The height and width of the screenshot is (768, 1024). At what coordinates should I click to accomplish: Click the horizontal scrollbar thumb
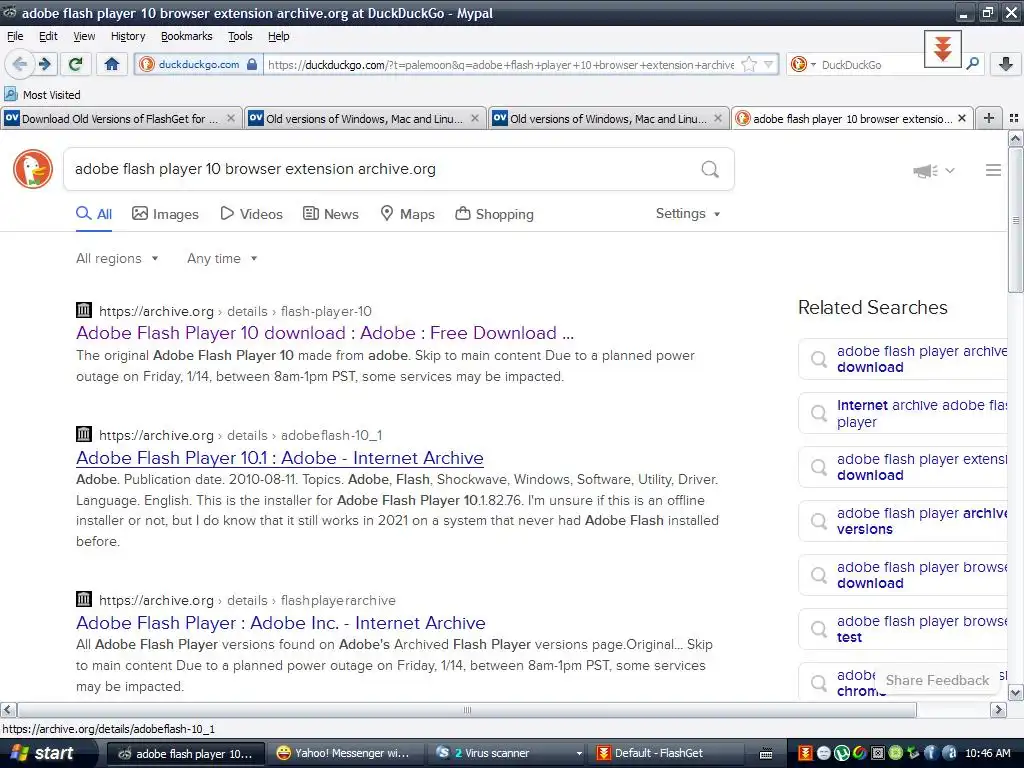[467, 710]
